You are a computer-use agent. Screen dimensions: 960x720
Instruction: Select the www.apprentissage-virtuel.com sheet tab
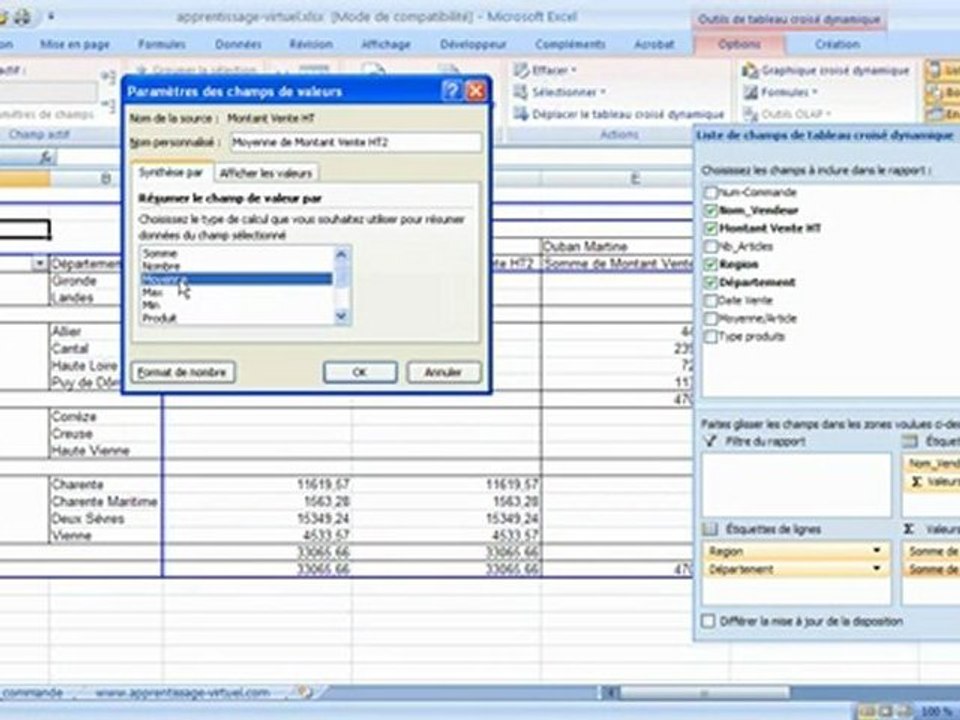(182, 692)
